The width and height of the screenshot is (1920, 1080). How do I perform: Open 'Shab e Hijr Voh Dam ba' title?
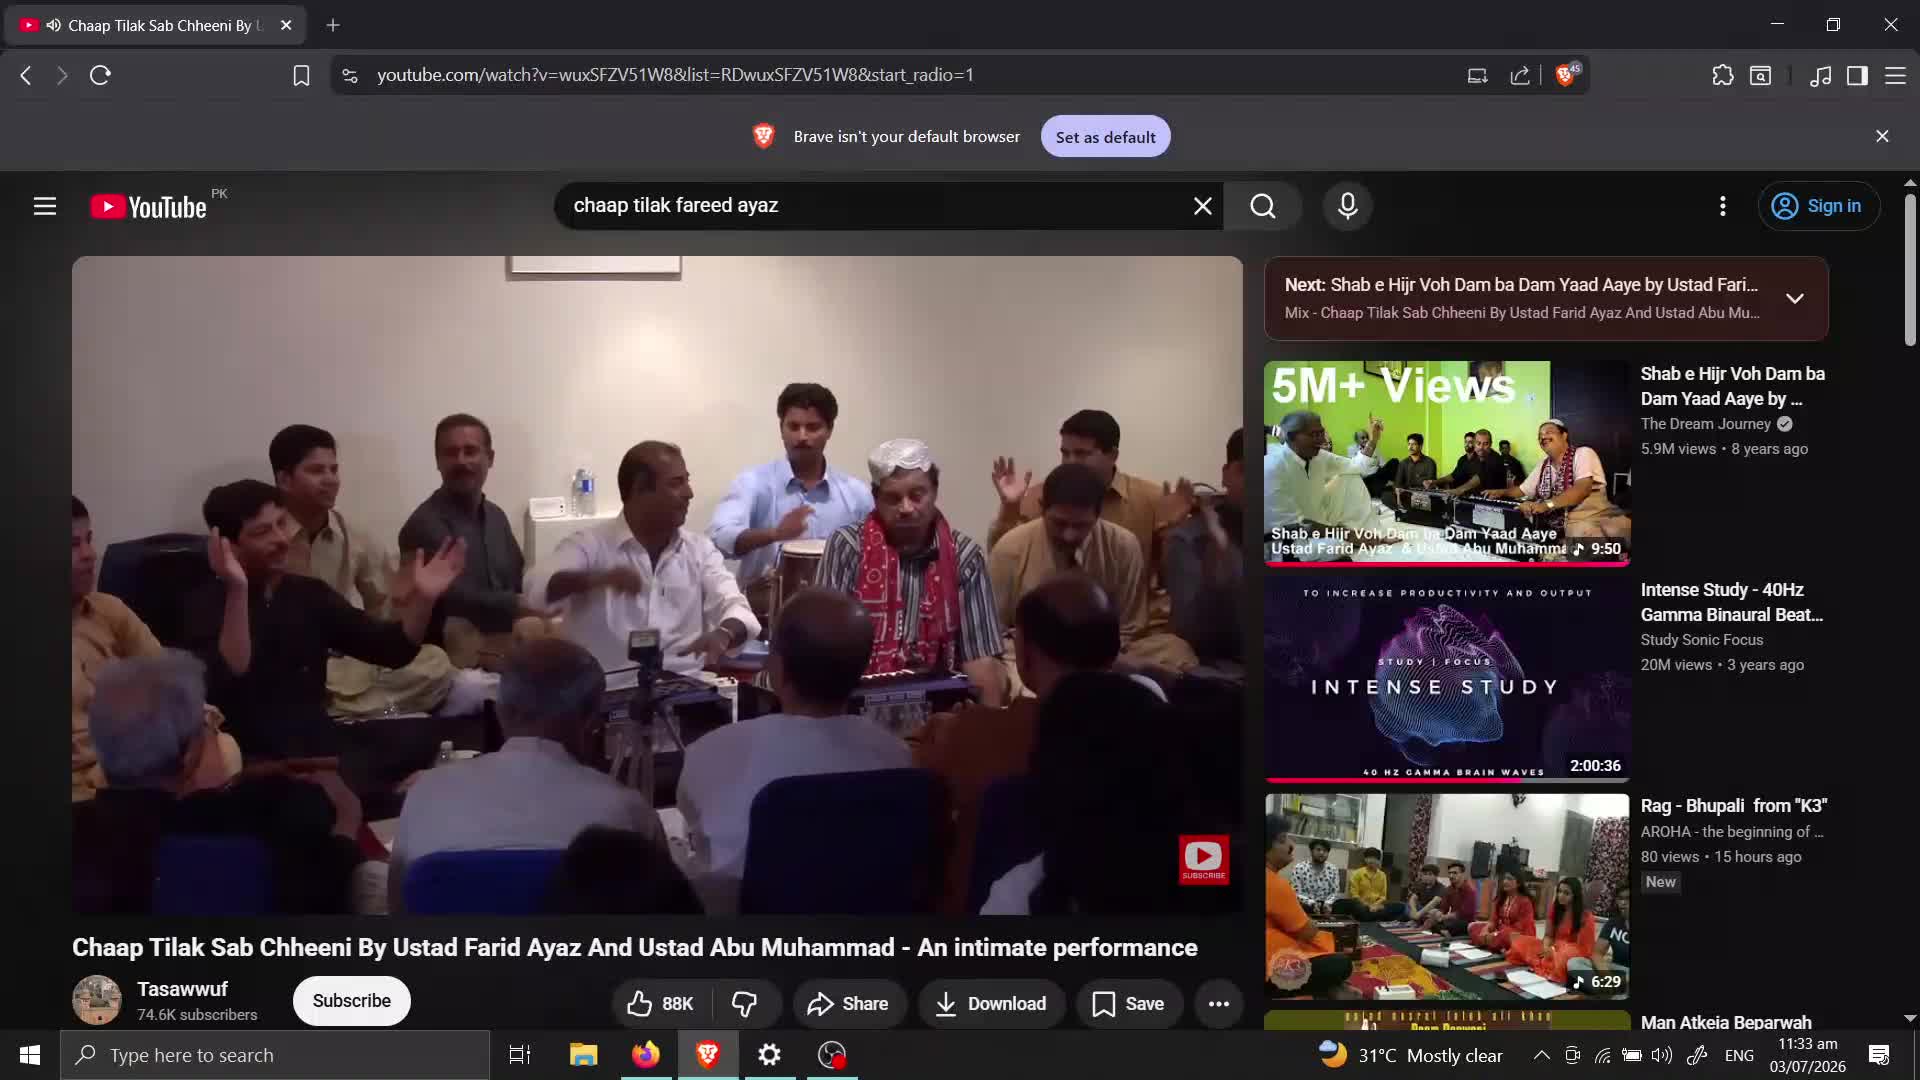[1733, 386]
